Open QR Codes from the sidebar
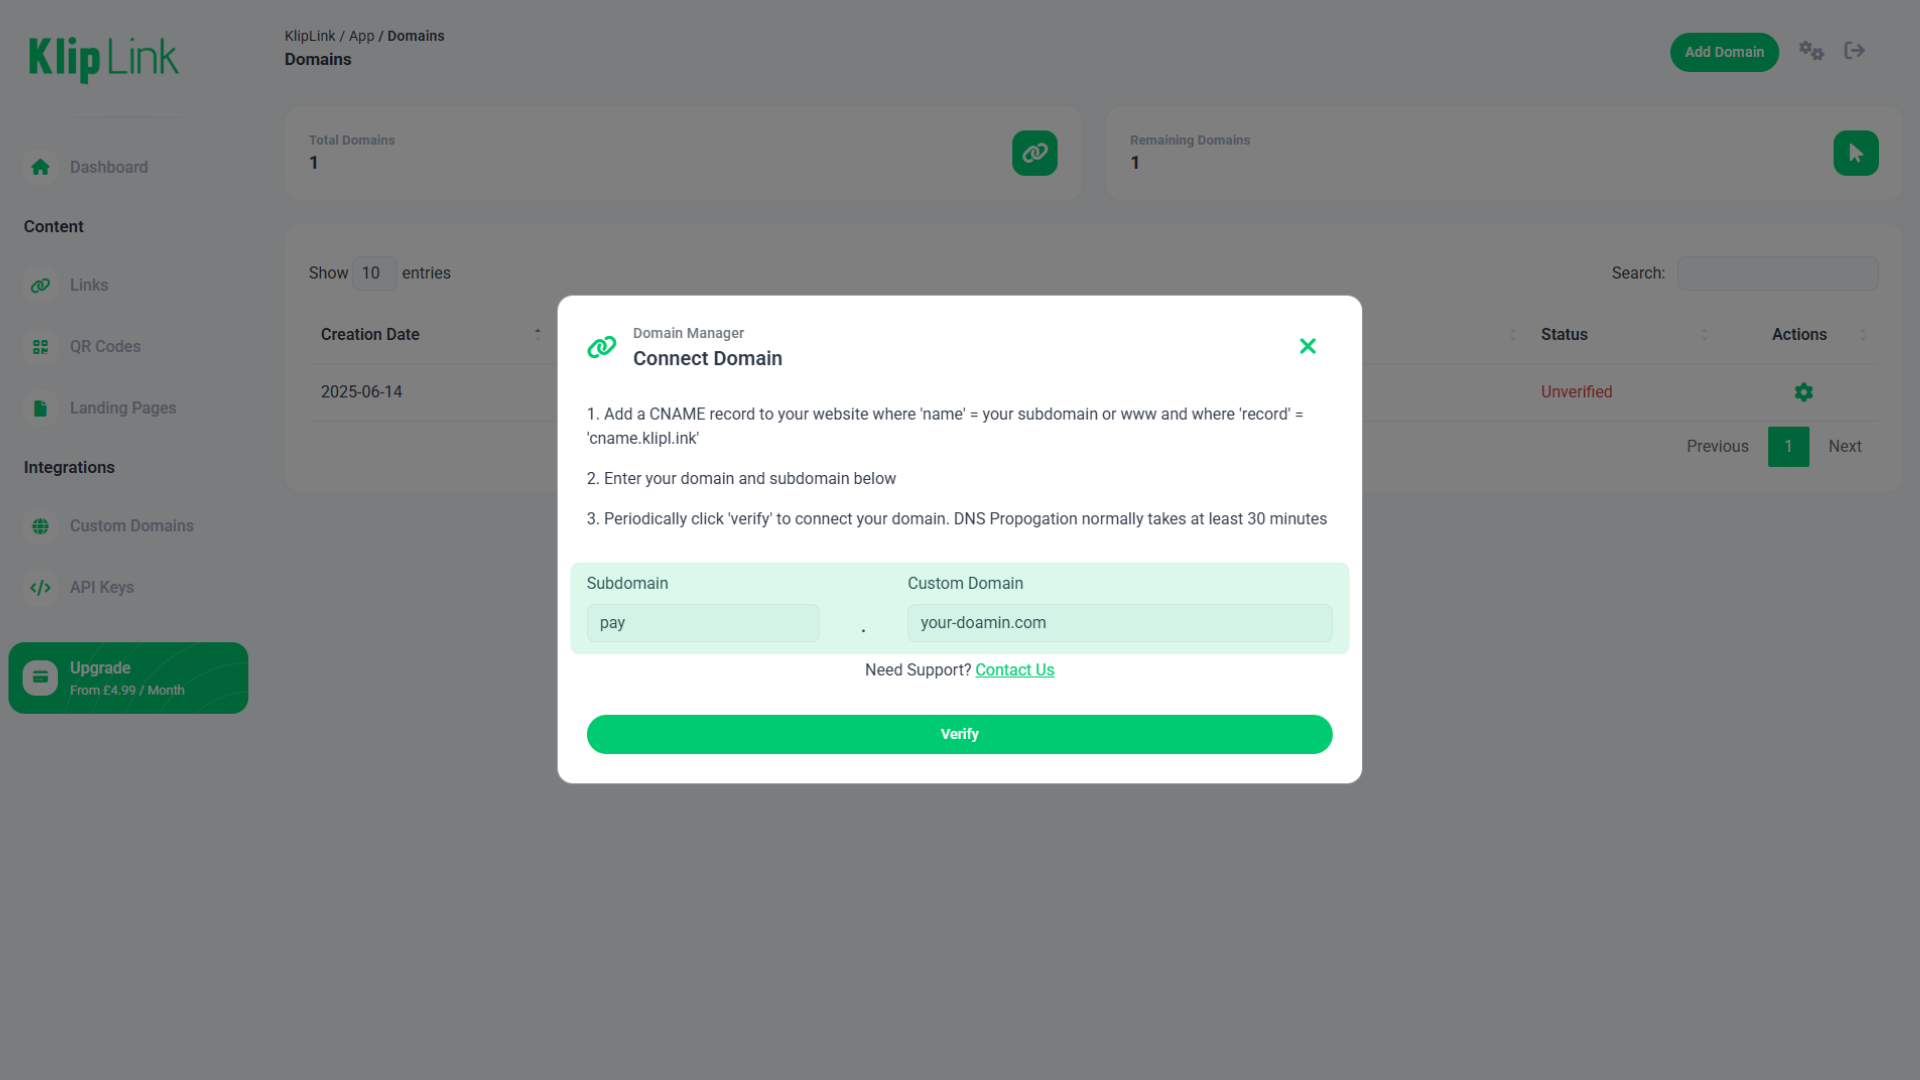Viewport: 1920px width, 1080px height. click(x=105, y=346)
